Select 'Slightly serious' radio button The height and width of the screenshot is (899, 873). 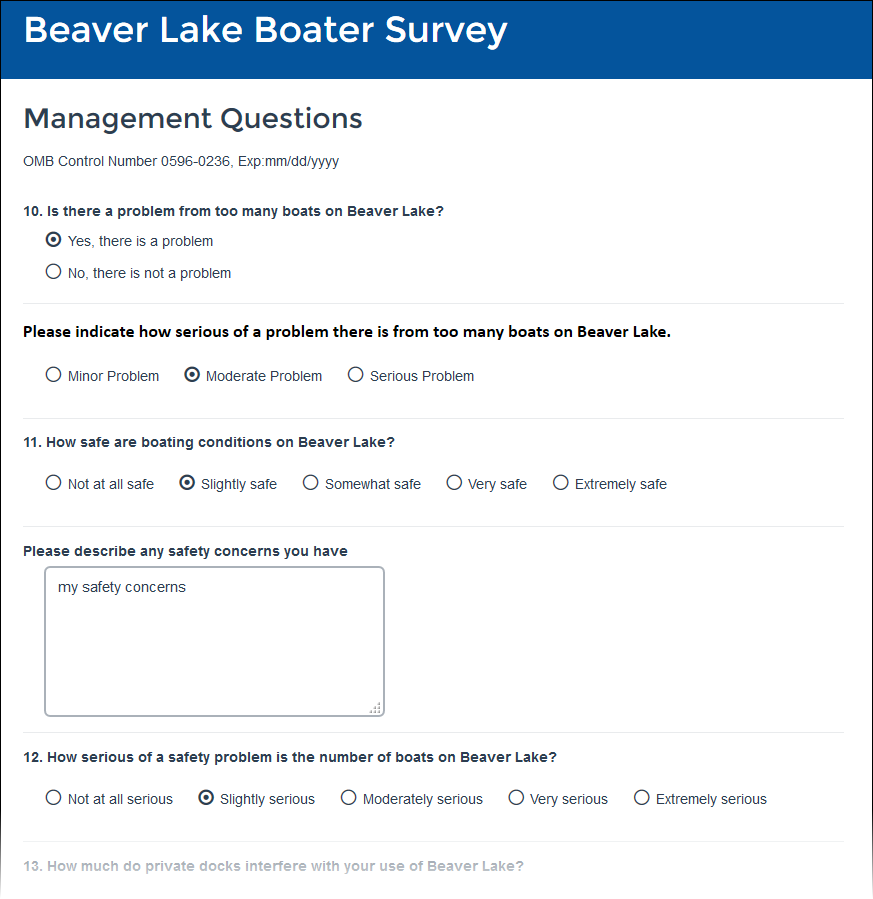coord(206,798)
